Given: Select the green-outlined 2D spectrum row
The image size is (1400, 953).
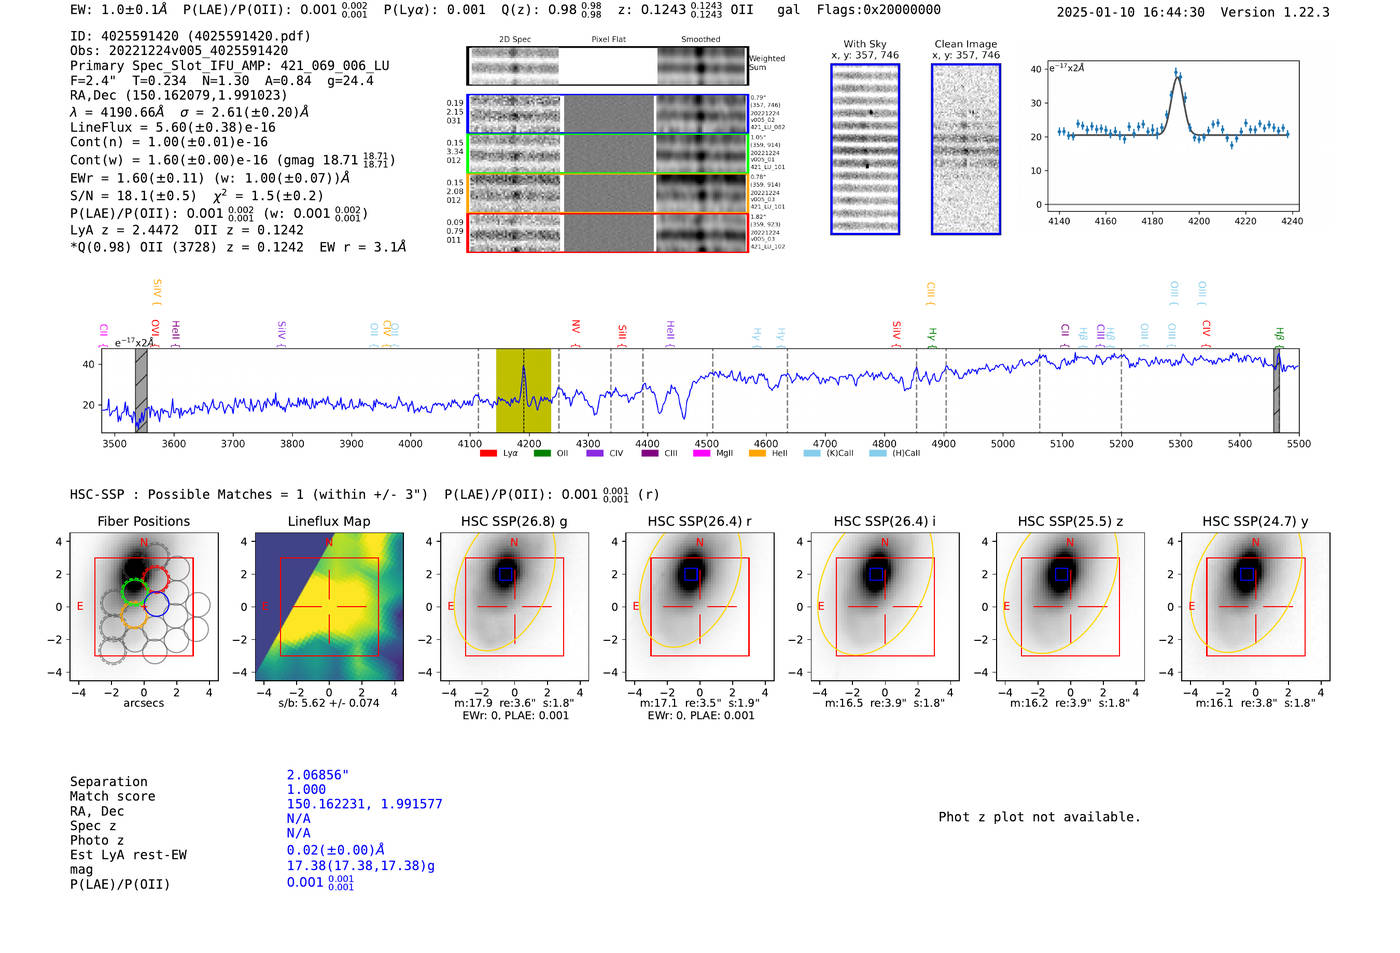Looking at the screenshot, I should point(607,154).
